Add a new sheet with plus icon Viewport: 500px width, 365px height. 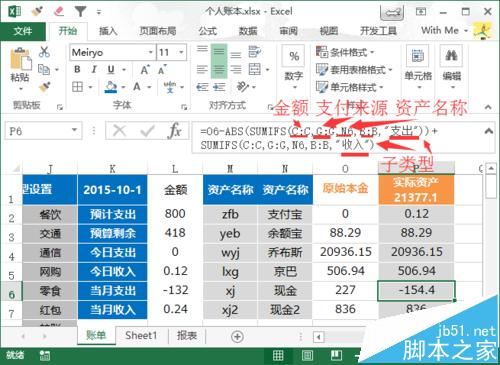pyautogui.click(x=237, y=337)
